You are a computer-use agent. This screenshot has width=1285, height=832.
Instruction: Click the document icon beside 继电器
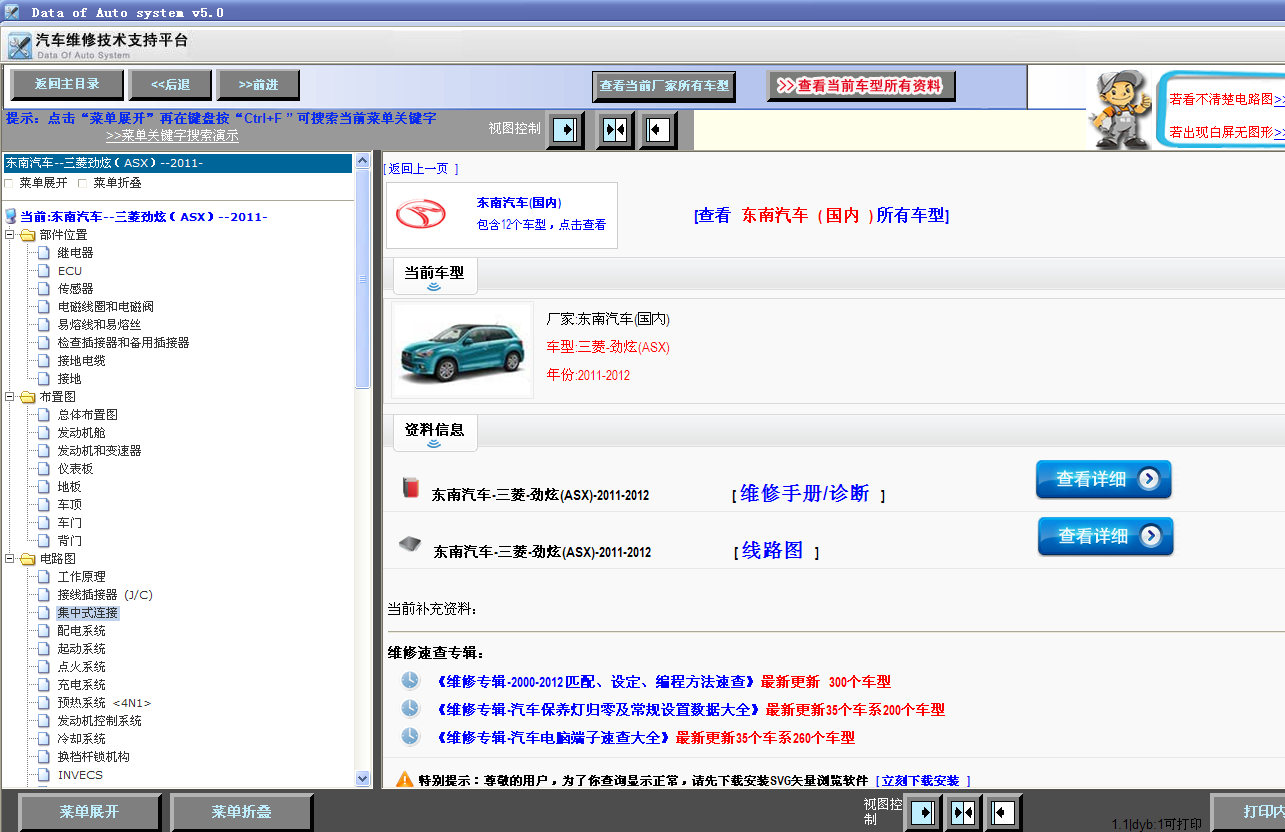click(x=44, y=253)
